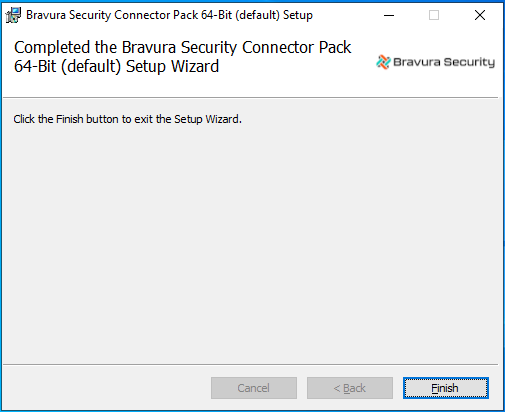Minimize the Connector Pack Setup window
Viewport: 505px width, 412px height.
coord(389,15)
